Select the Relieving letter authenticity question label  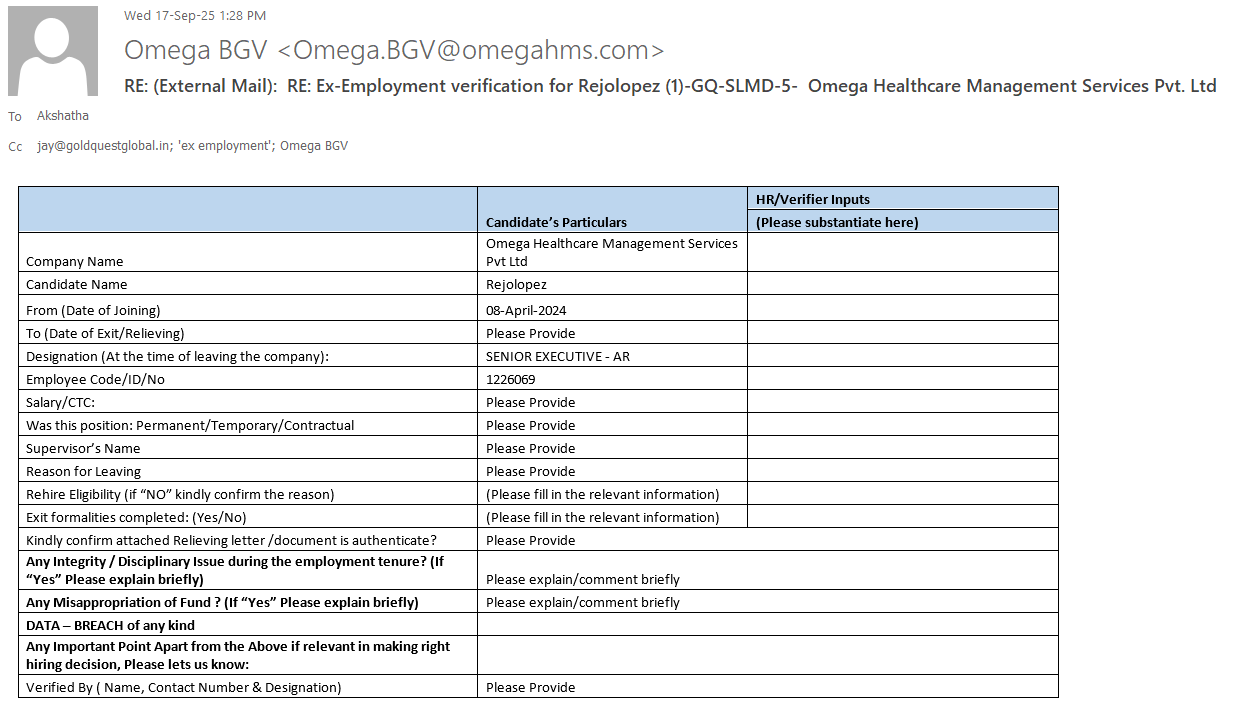(x=231, y=540)
